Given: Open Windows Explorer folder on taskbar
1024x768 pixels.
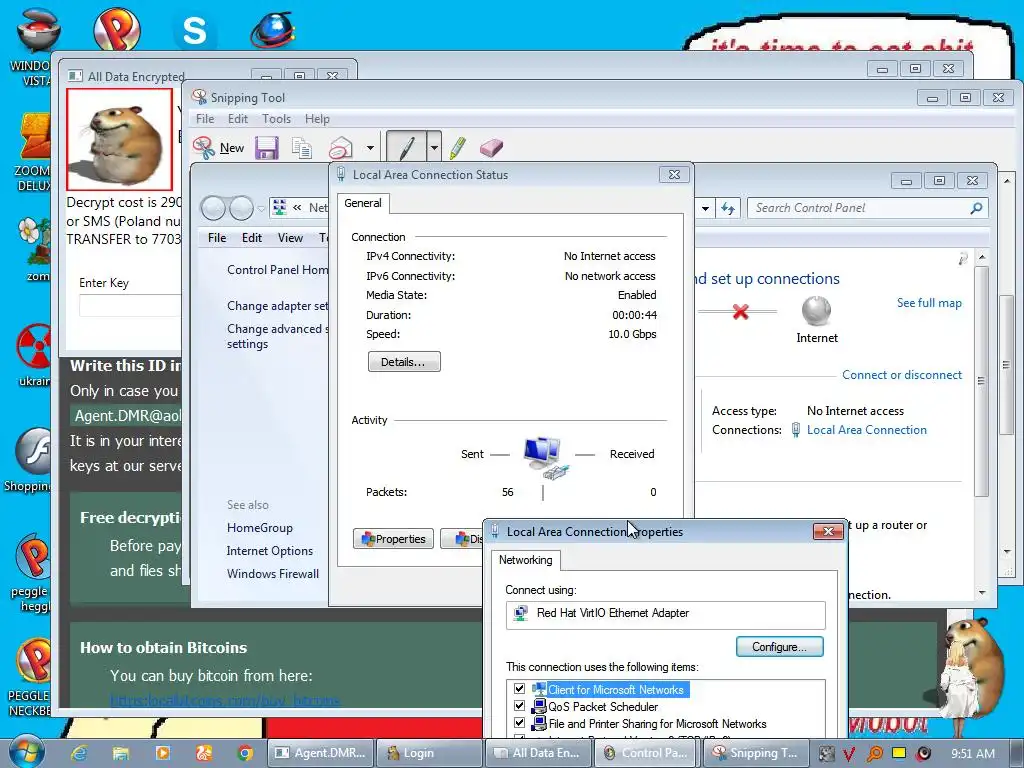Looking at the screenshot, I should pyautogui.click(x=121, y=753).
